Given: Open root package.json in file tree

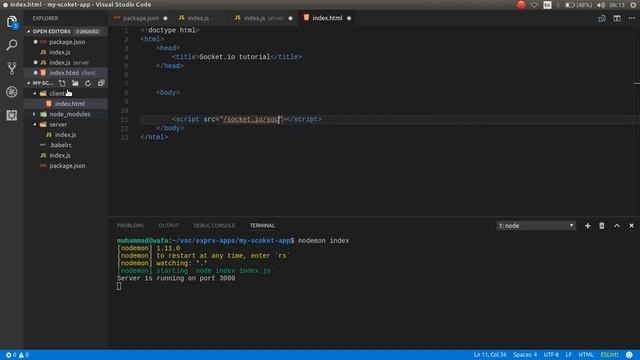Looking at the screenshot, I should (67, 166).
